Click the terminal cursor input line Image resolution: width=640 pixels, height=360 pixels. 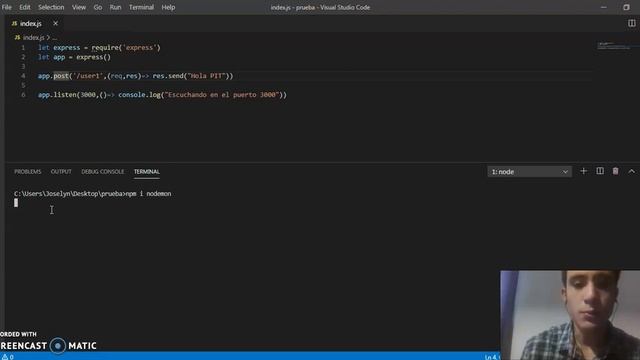[16, 203]
